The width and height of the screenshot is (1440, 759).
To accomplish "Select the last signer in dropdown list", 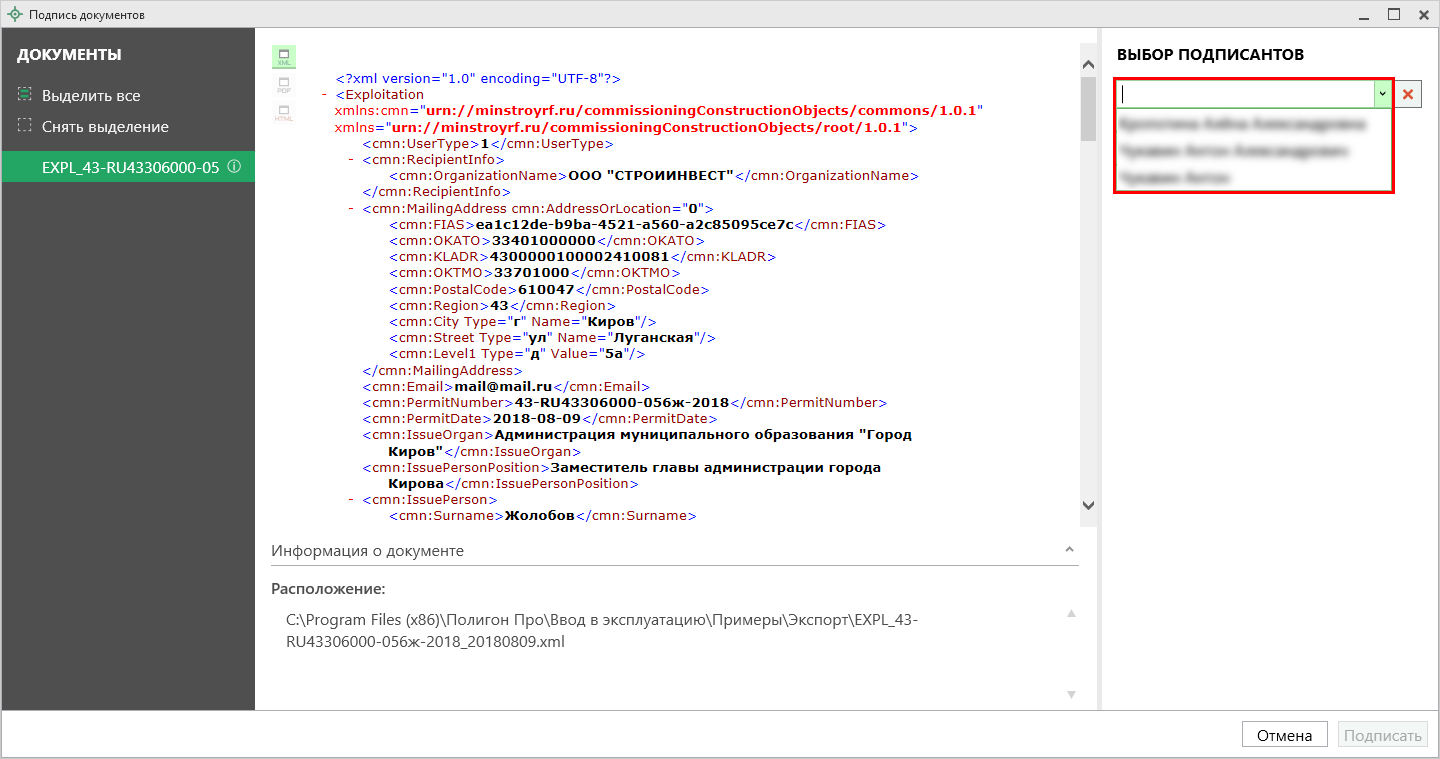I will click(1175, 177).
